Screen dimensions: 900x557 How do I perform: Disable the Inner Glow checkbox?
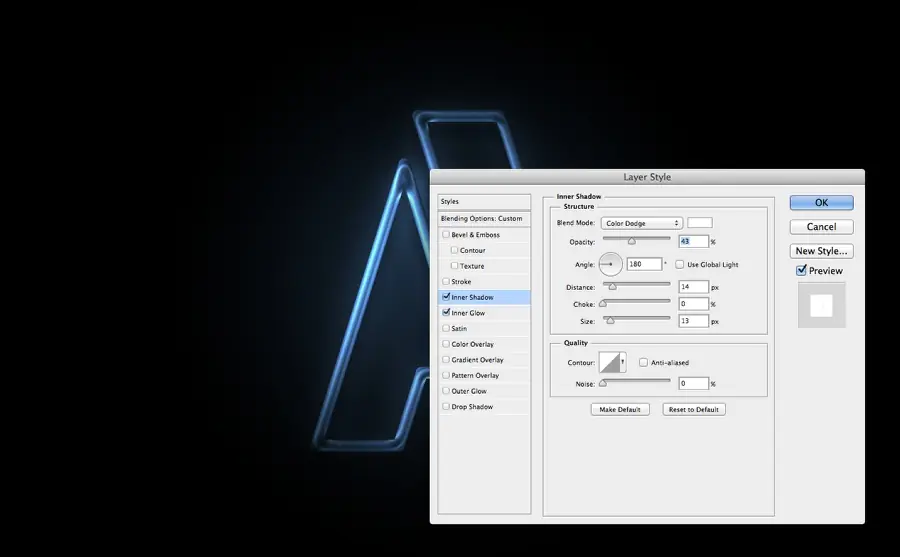(446, 312)
